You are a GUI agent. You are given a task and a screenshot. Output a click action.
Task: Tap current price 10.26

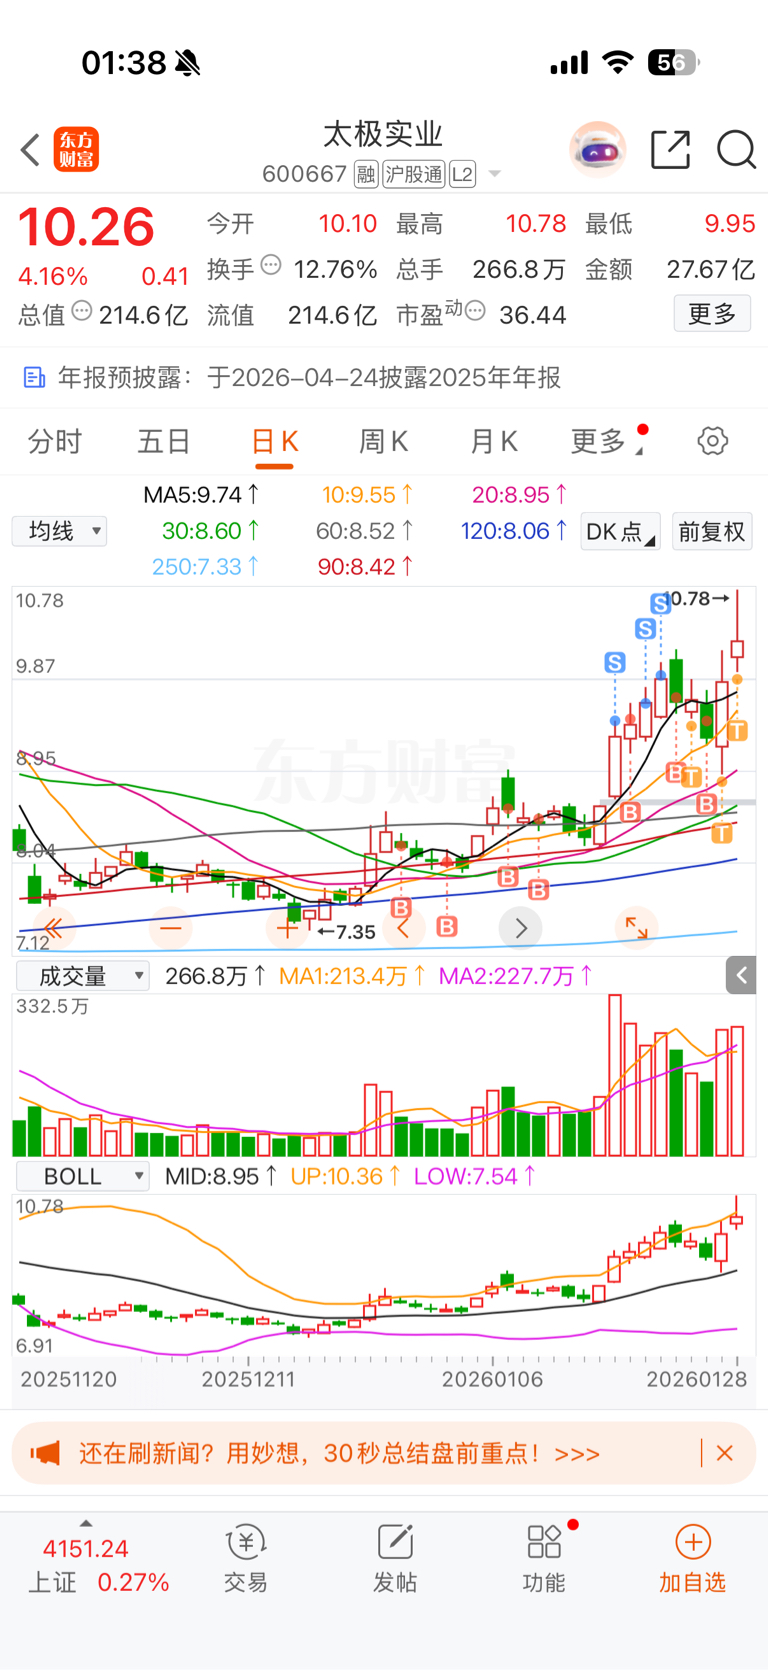coord(86,227)
